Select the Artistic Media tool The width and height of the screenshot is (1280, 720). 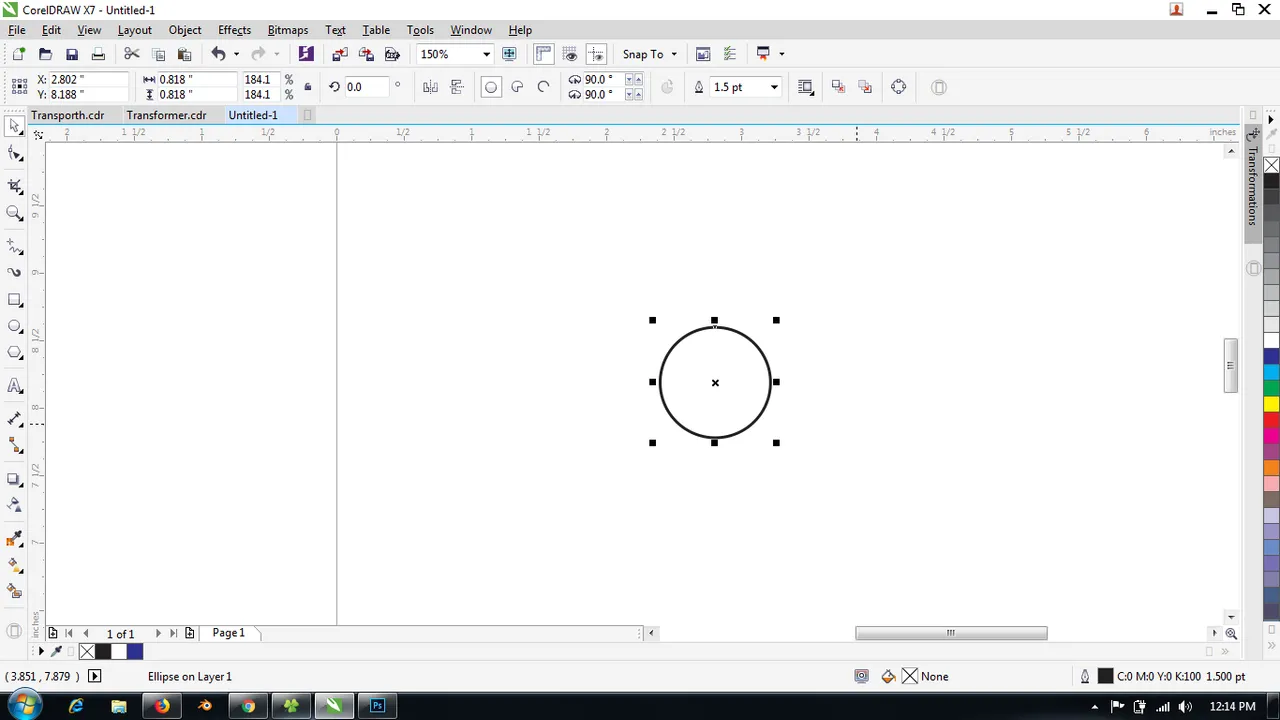14,272
